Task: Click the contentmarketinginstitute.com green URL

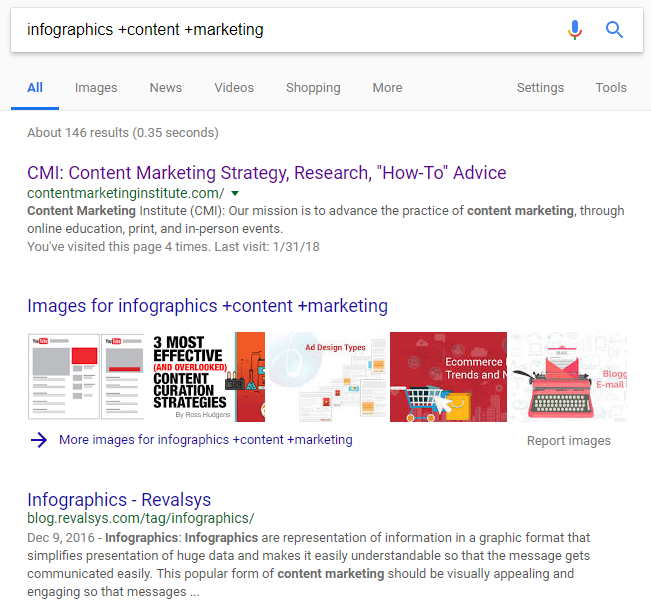Action: 125,193
